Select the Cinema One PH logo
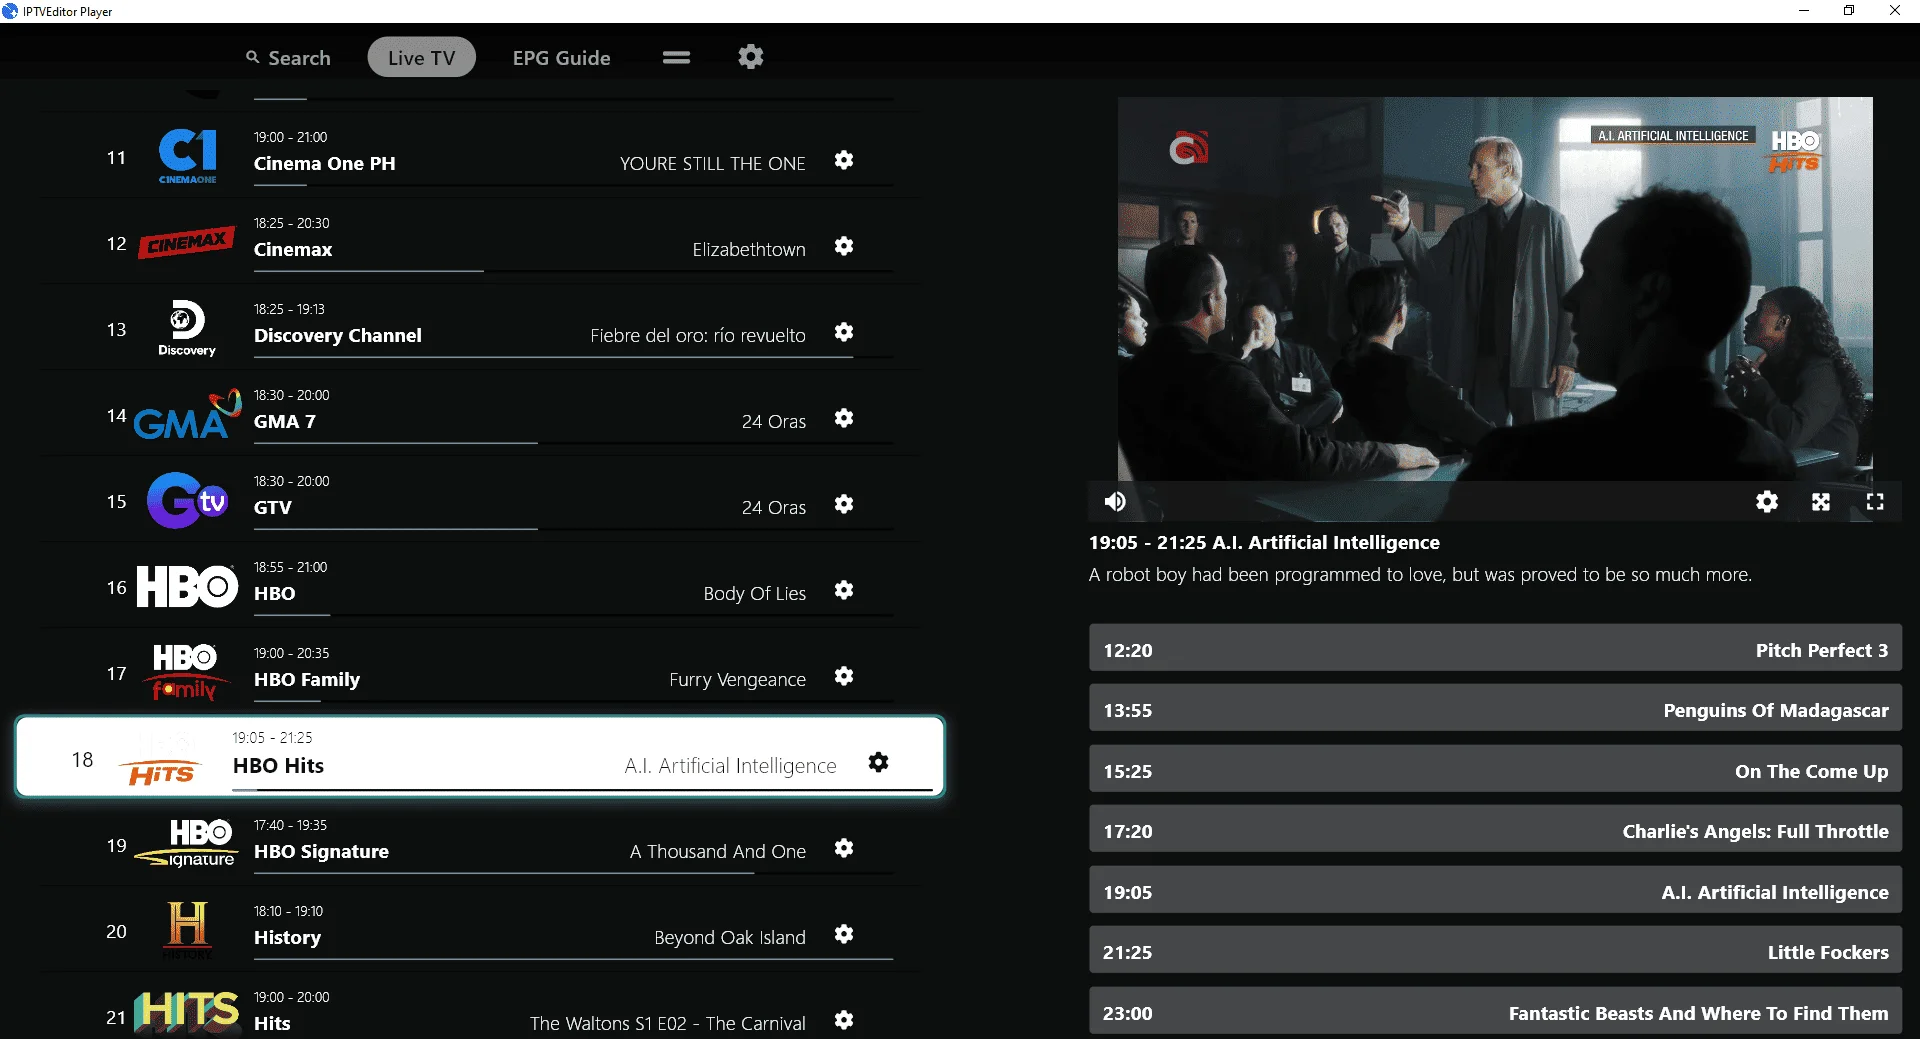This screenshot has height=1039, width=1920. [188, 156]
